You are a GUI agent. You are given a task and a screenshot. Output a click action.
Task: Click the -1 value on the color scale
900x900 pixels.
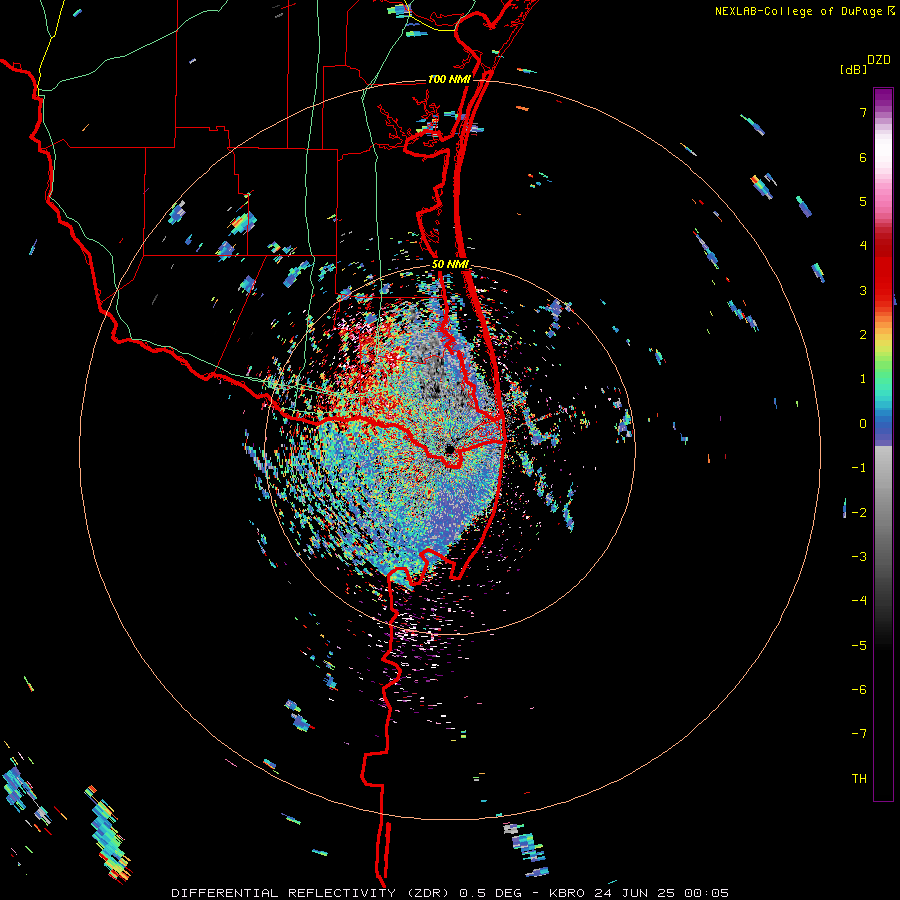point(859,468)
